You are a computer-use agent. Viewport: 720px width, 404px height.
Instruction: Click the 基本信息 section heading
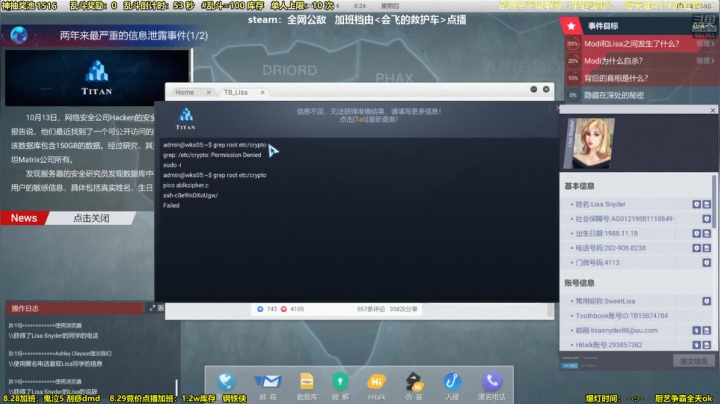[579, 186]
